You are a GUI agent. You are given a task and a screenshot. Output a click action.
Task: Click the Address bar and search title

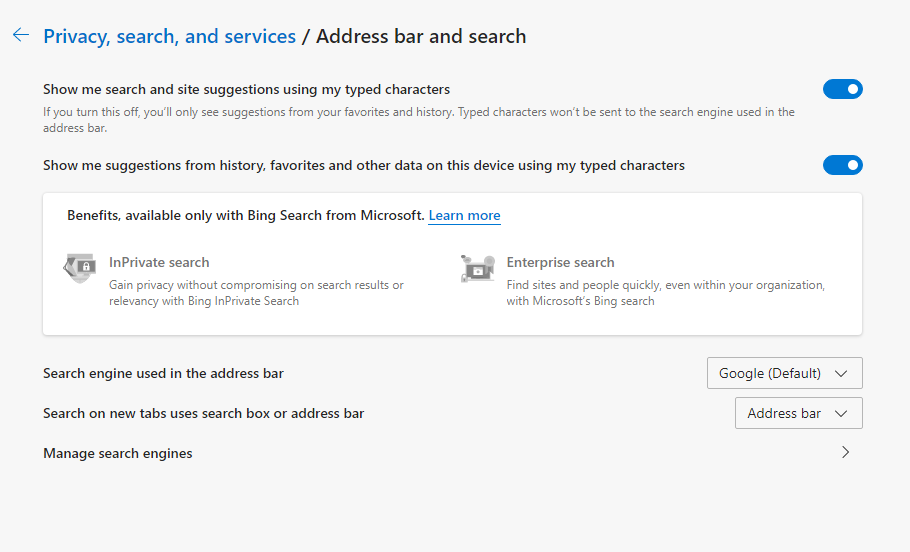pos(421,37)
